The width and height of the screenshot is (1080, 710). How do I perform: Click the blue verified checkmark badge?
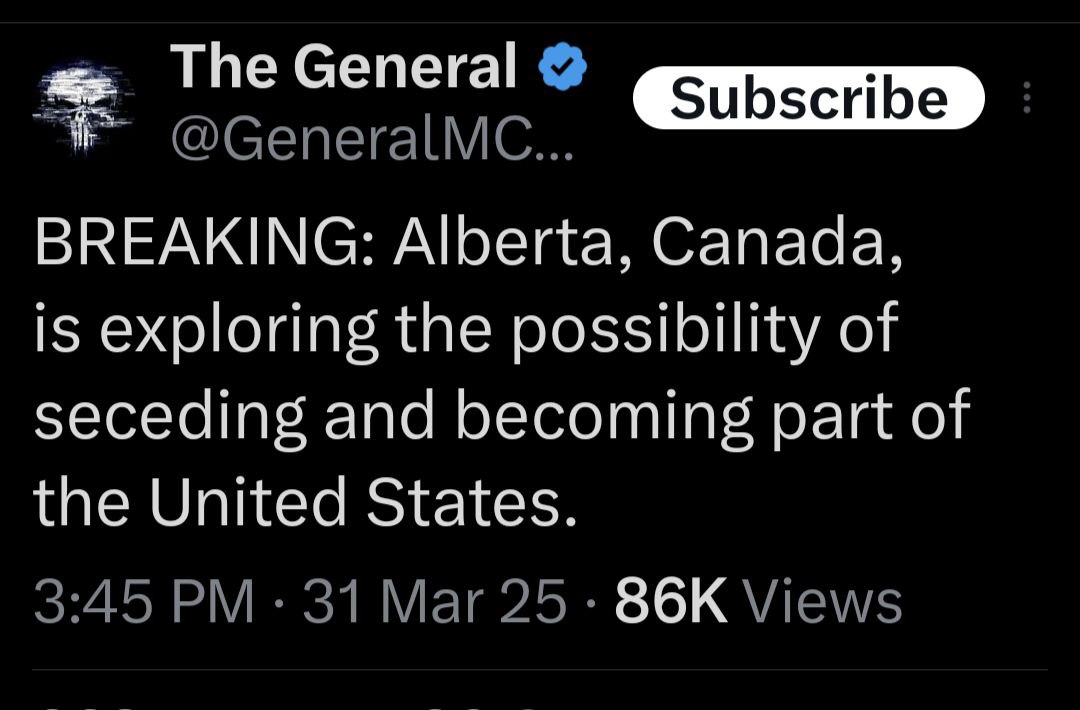click(563, 69)
